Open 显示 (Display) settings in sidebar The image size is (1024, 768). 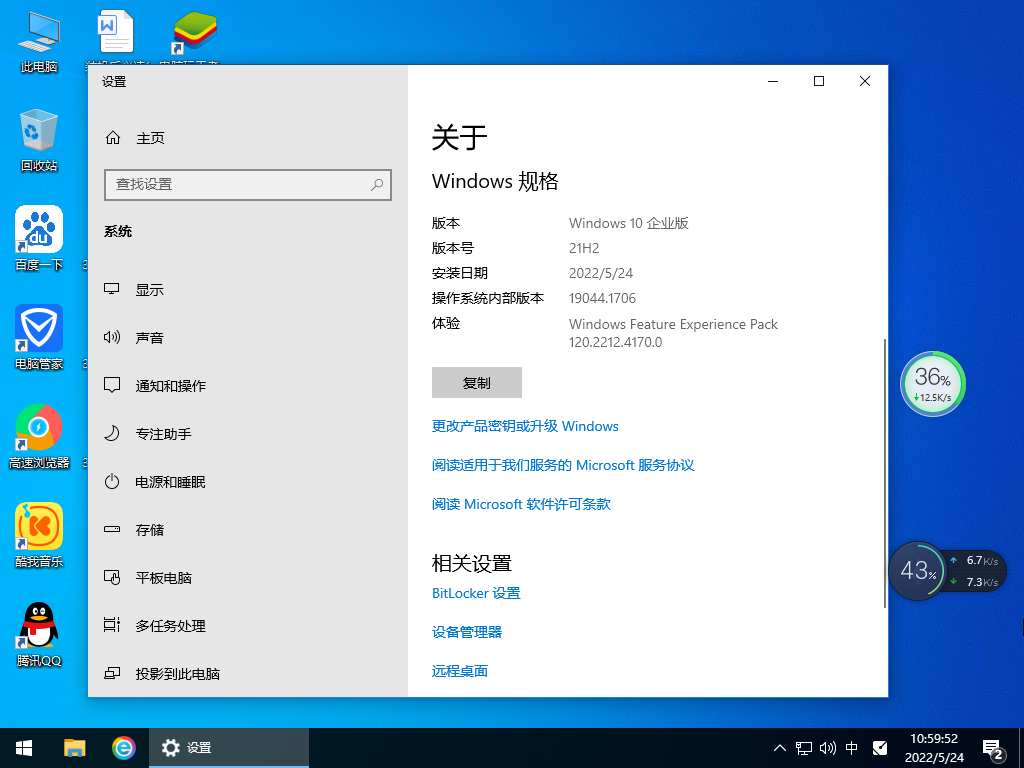(x=150, y=289)
